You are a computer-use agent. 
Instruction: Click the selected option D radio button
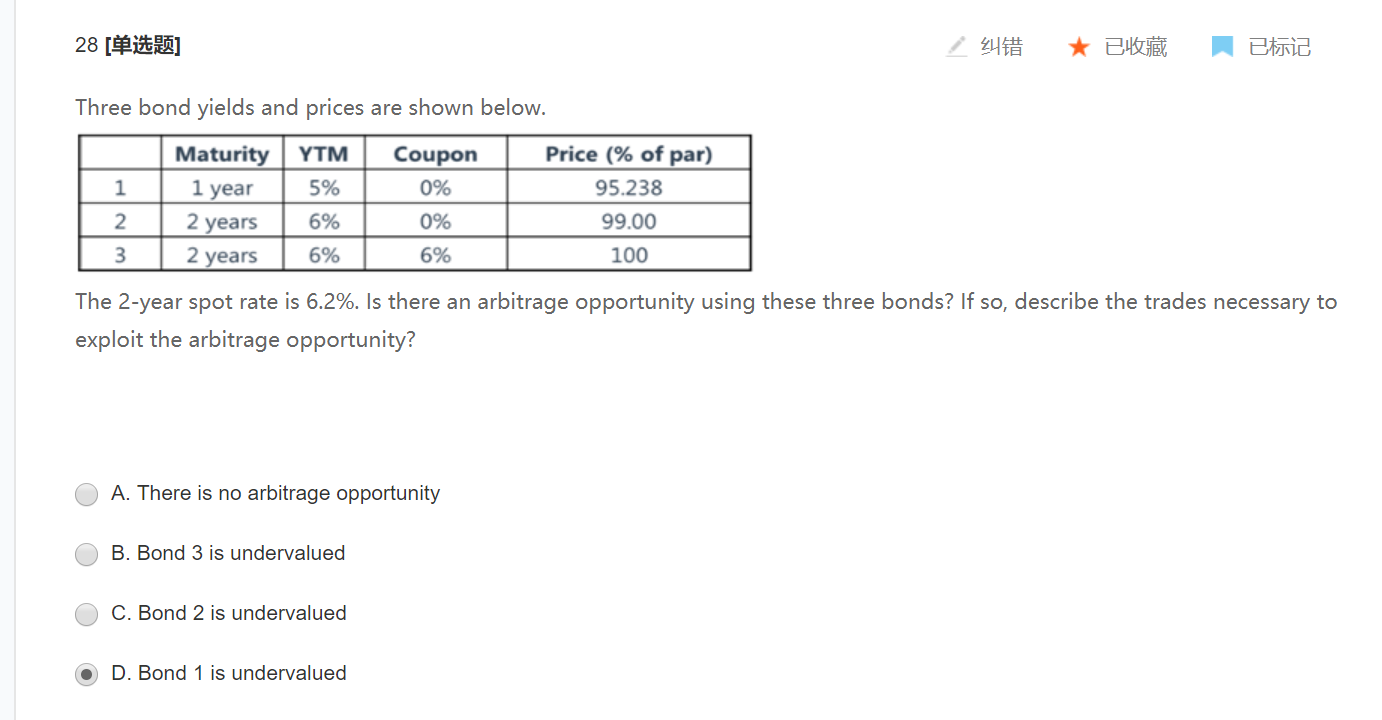[87, 674]
